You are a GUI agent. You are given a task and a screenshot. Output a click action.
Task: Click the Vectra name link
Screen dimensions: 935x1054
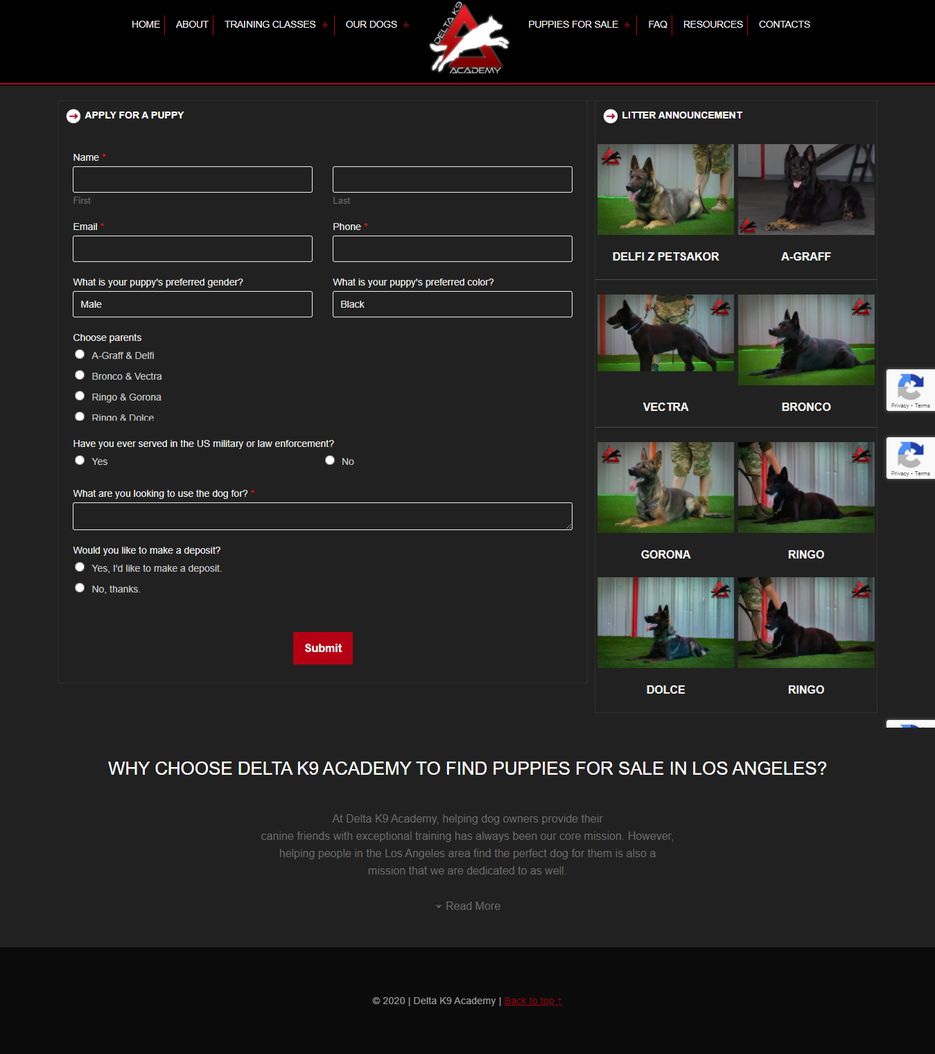(x=665, y=407)
